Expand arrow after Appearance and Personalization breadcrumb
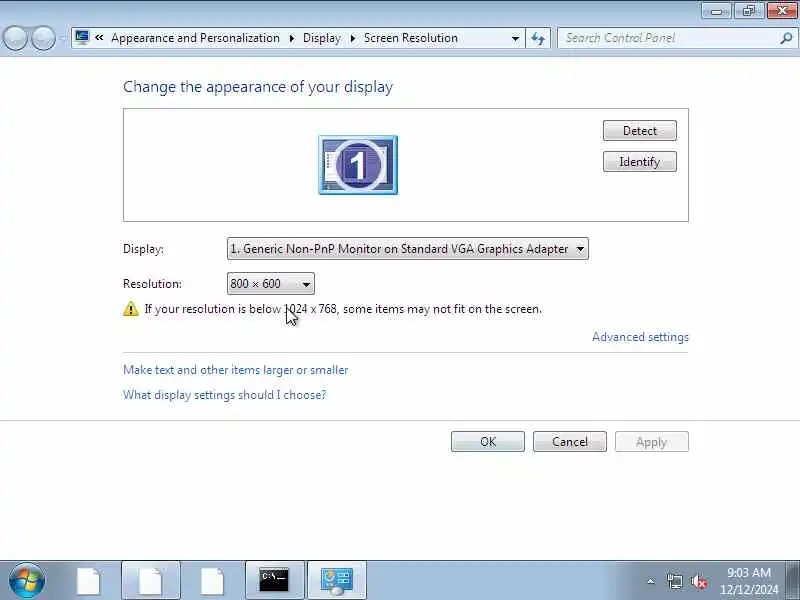The width and height of the screenshot is (800, 600). click(291, 38)
